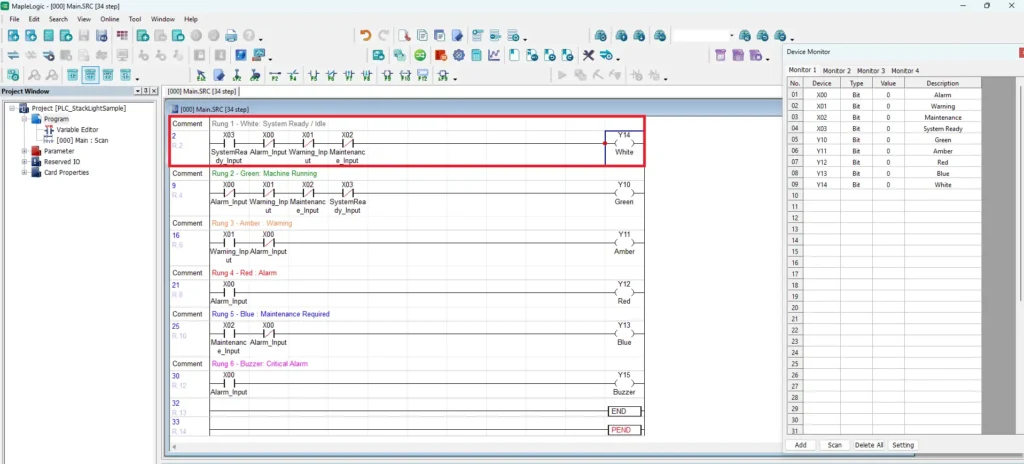The height and width of the screenshot is (464, 1024).
Task: Click the F8 contact icon
Action: pos(367,76)
